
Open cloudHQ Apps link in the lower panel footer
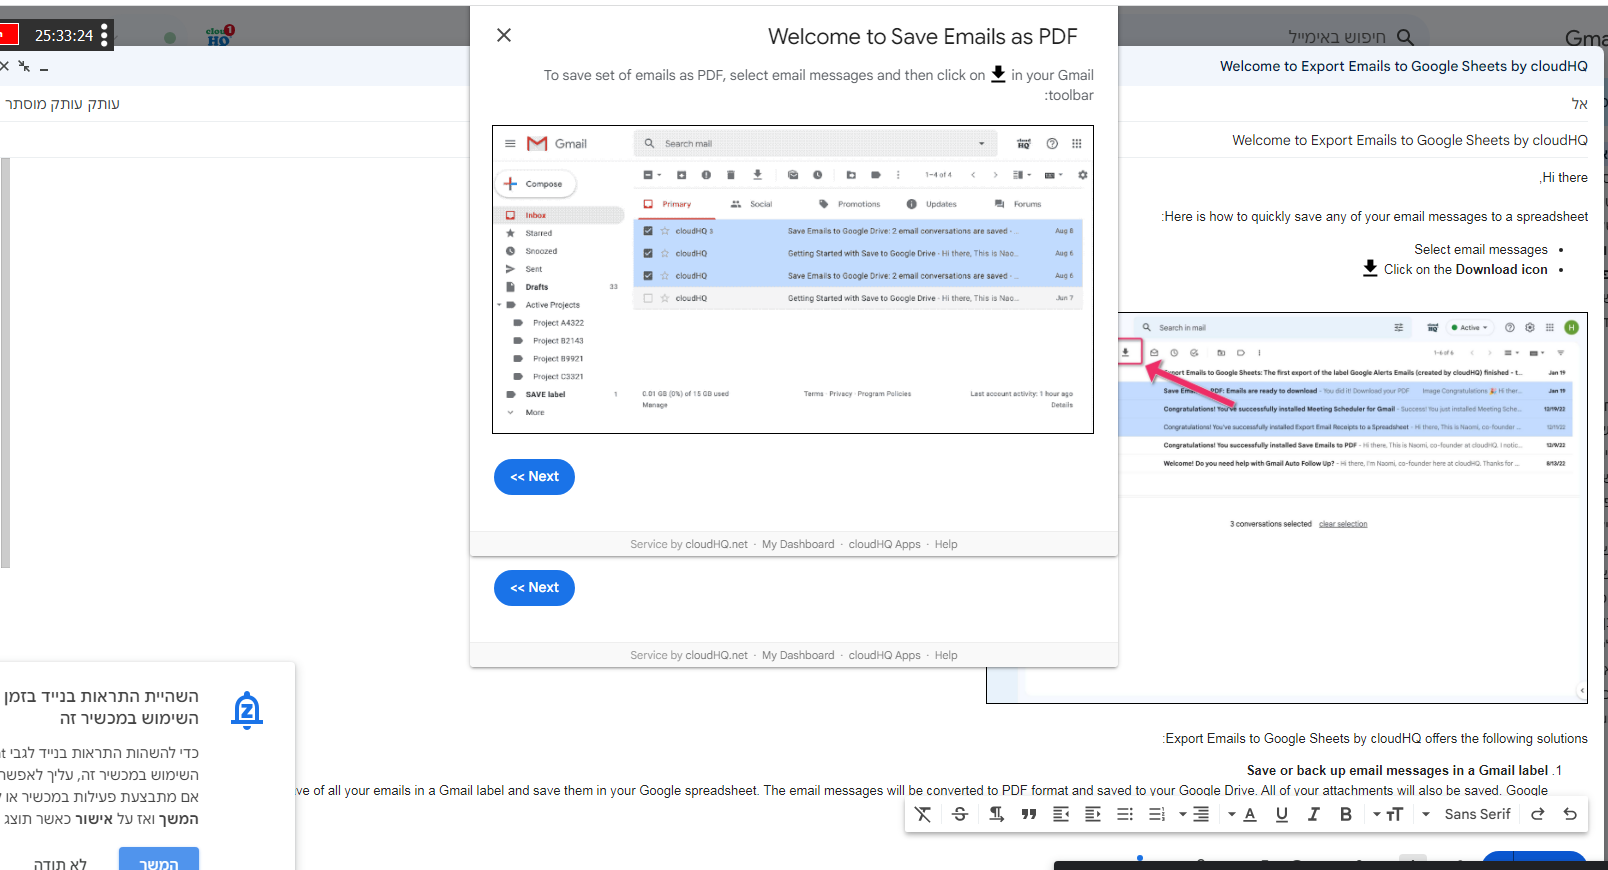click(x=885, y=655)
